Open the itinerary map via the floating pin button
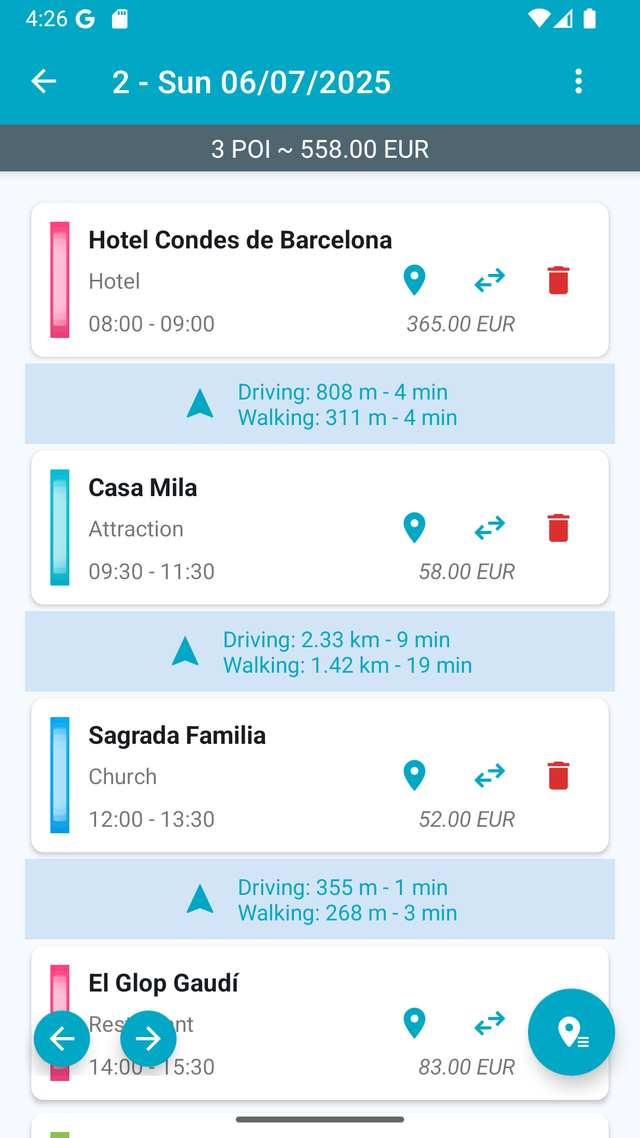The image size is (640, 1138). click(571, 1033)
